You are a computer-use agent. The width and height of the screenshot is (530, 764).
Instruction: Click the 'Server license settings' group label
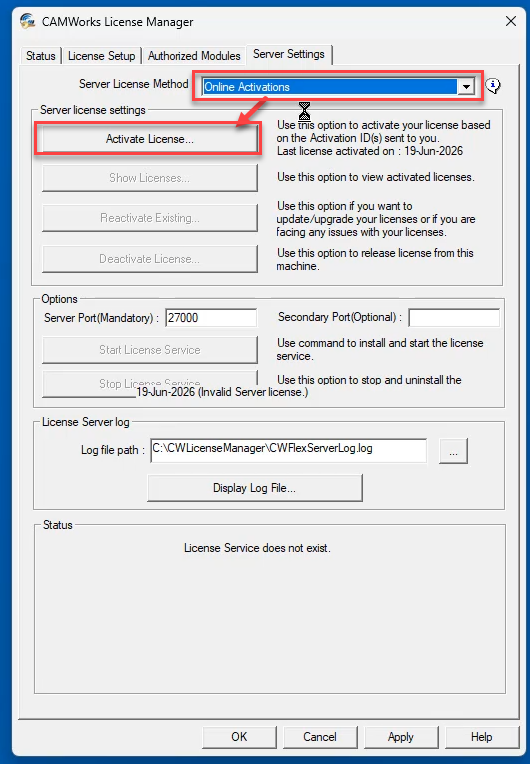93,110
